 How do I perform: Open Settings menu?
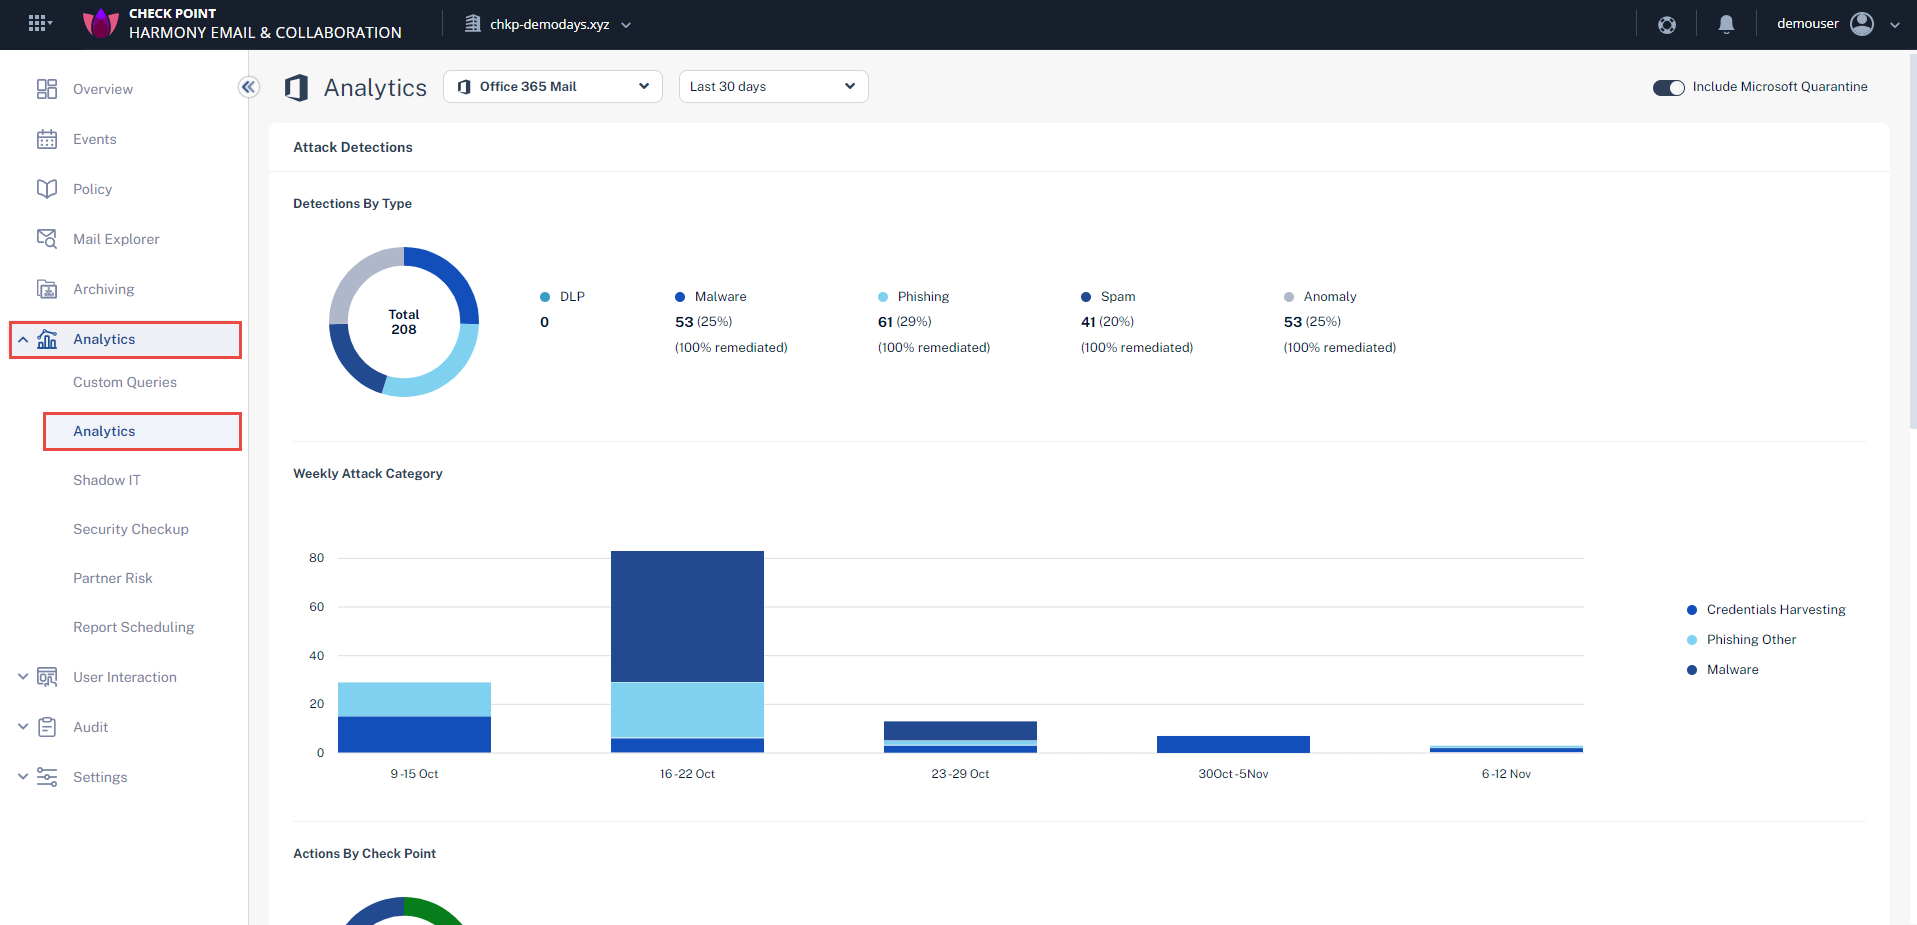[100, 777]
